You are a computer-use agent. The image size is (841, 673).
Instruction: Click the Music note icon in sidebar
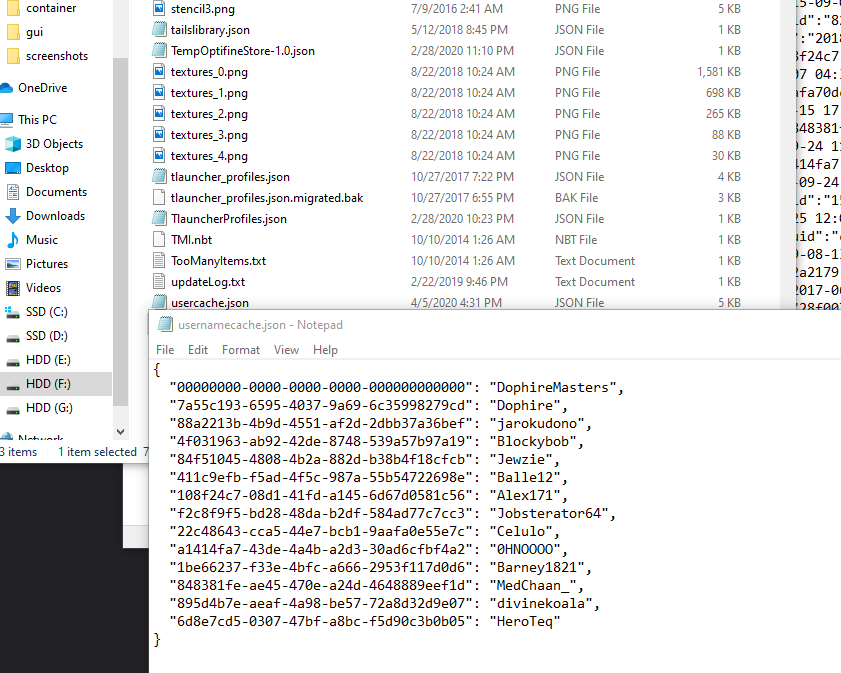pos(12,240)
